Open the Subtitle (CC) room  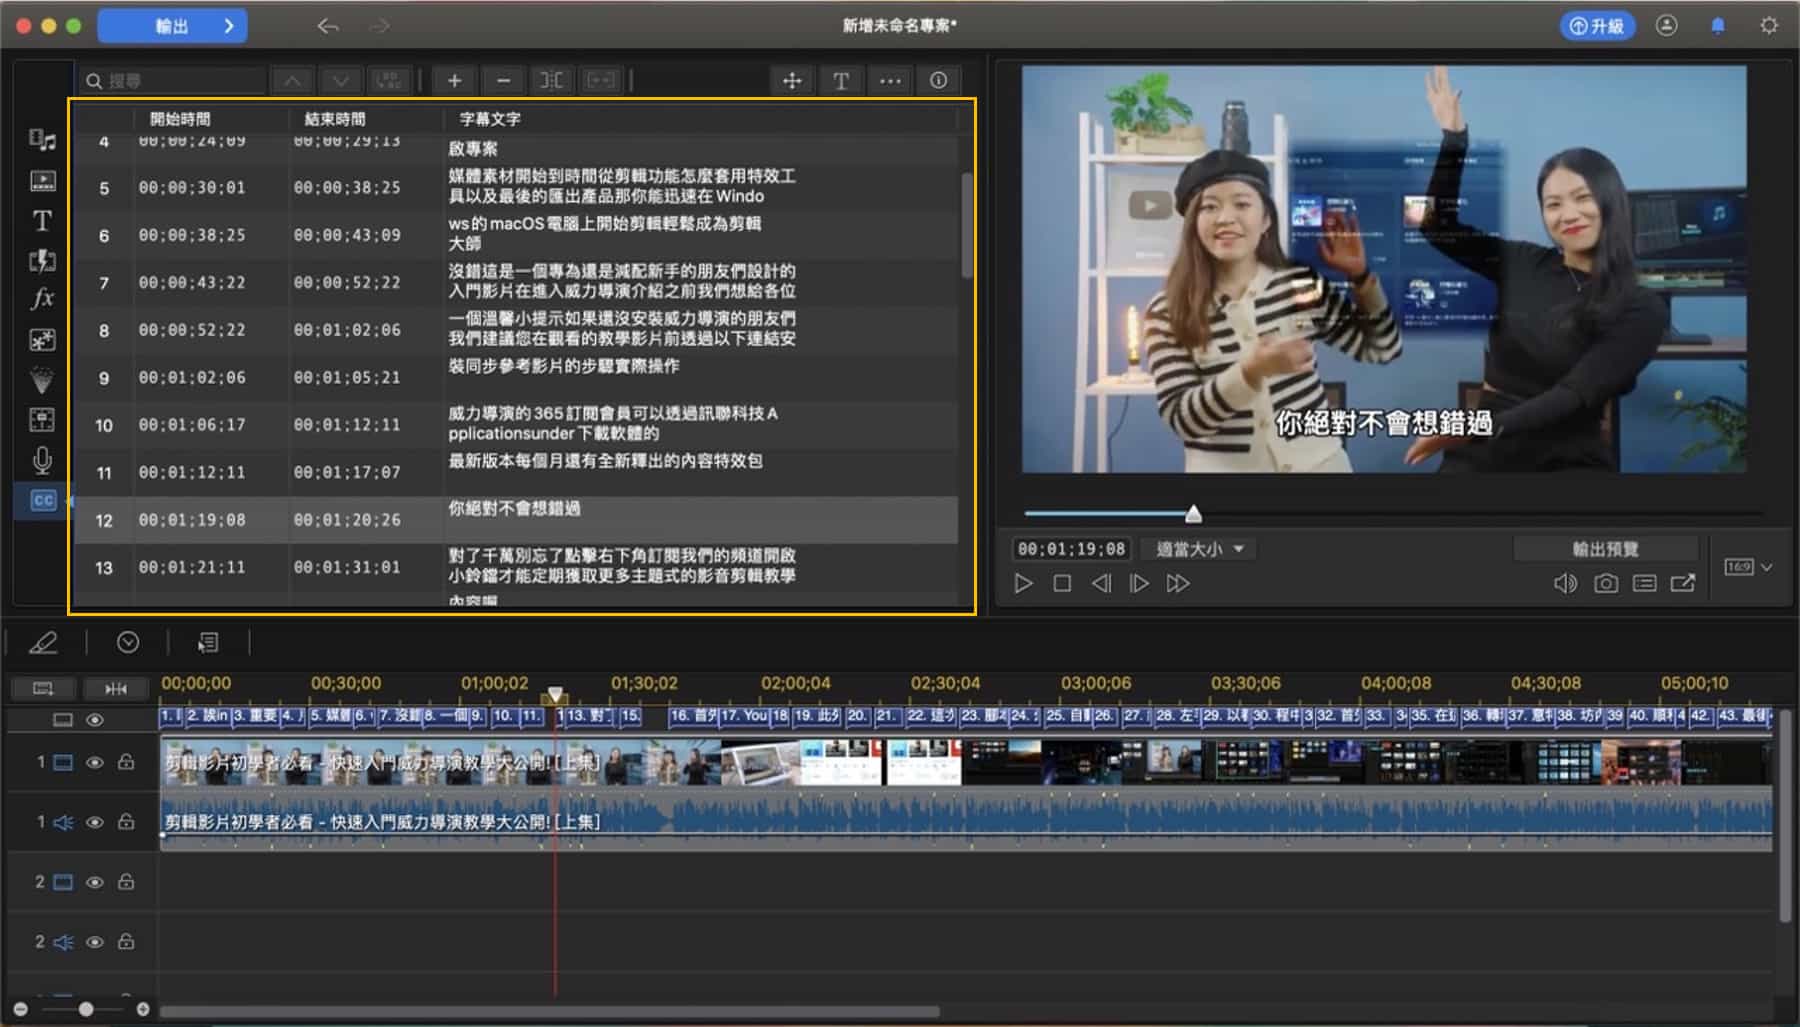pos(40,501)
